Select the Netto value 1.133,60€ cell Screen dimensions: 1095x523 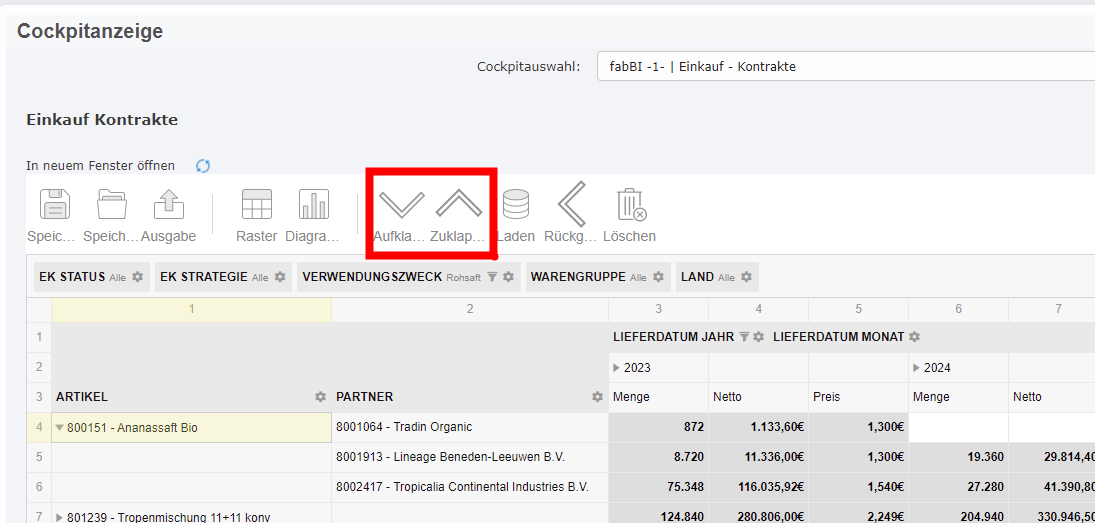758,427
